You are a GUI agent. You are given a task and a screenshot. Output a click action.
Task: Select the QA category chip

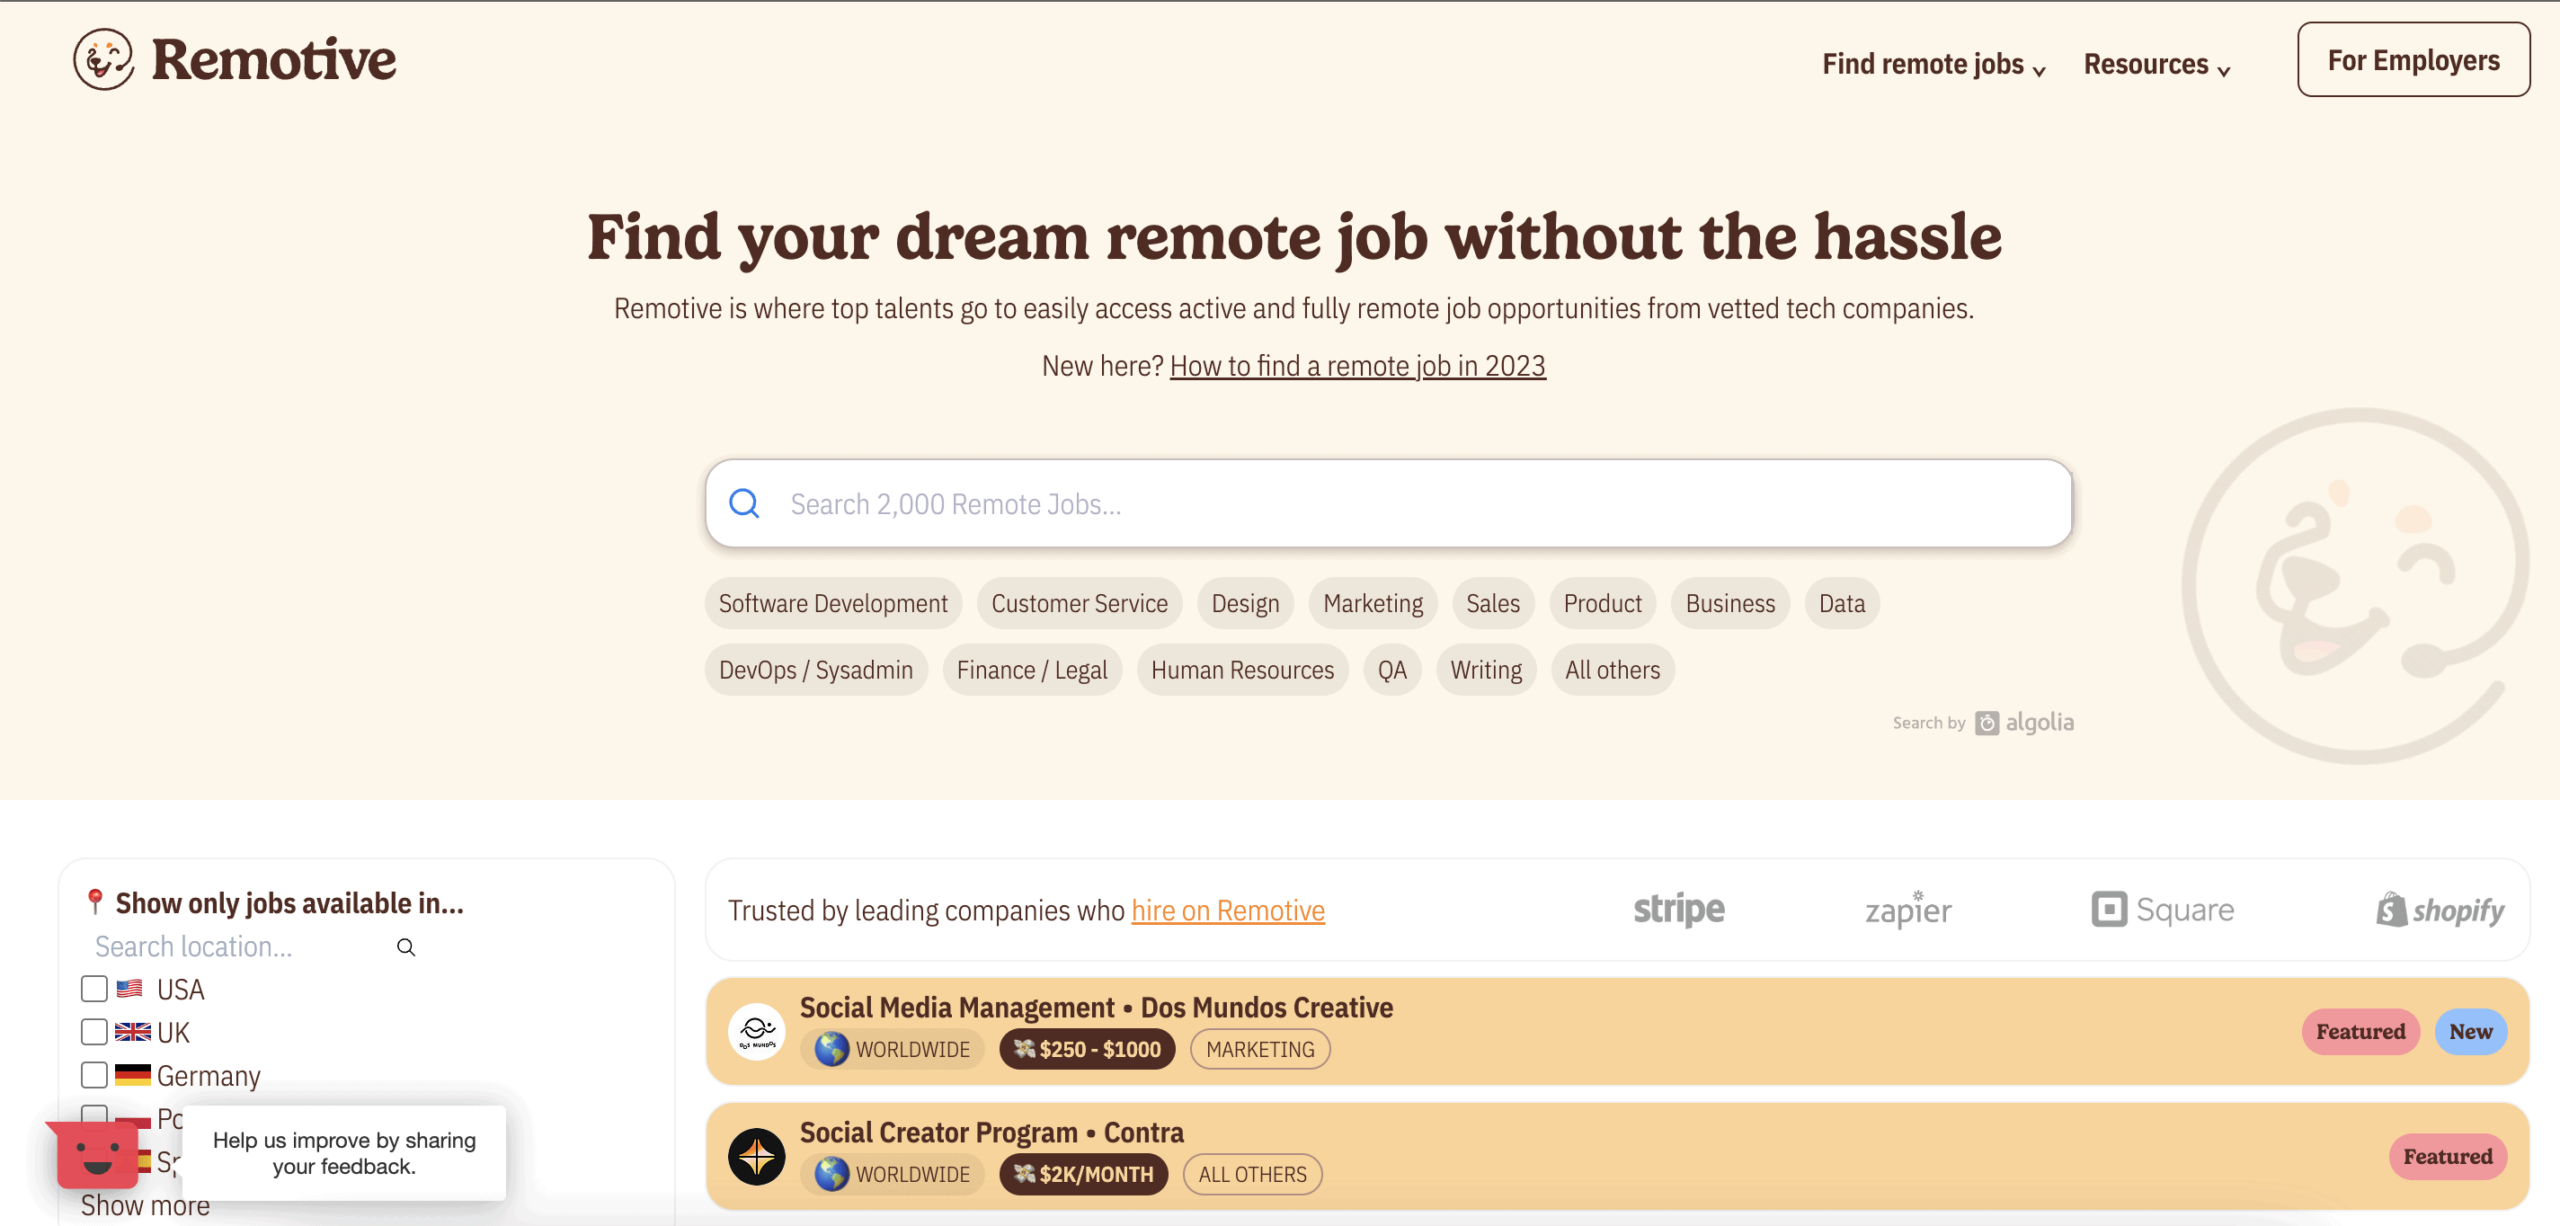(1392, 669)
